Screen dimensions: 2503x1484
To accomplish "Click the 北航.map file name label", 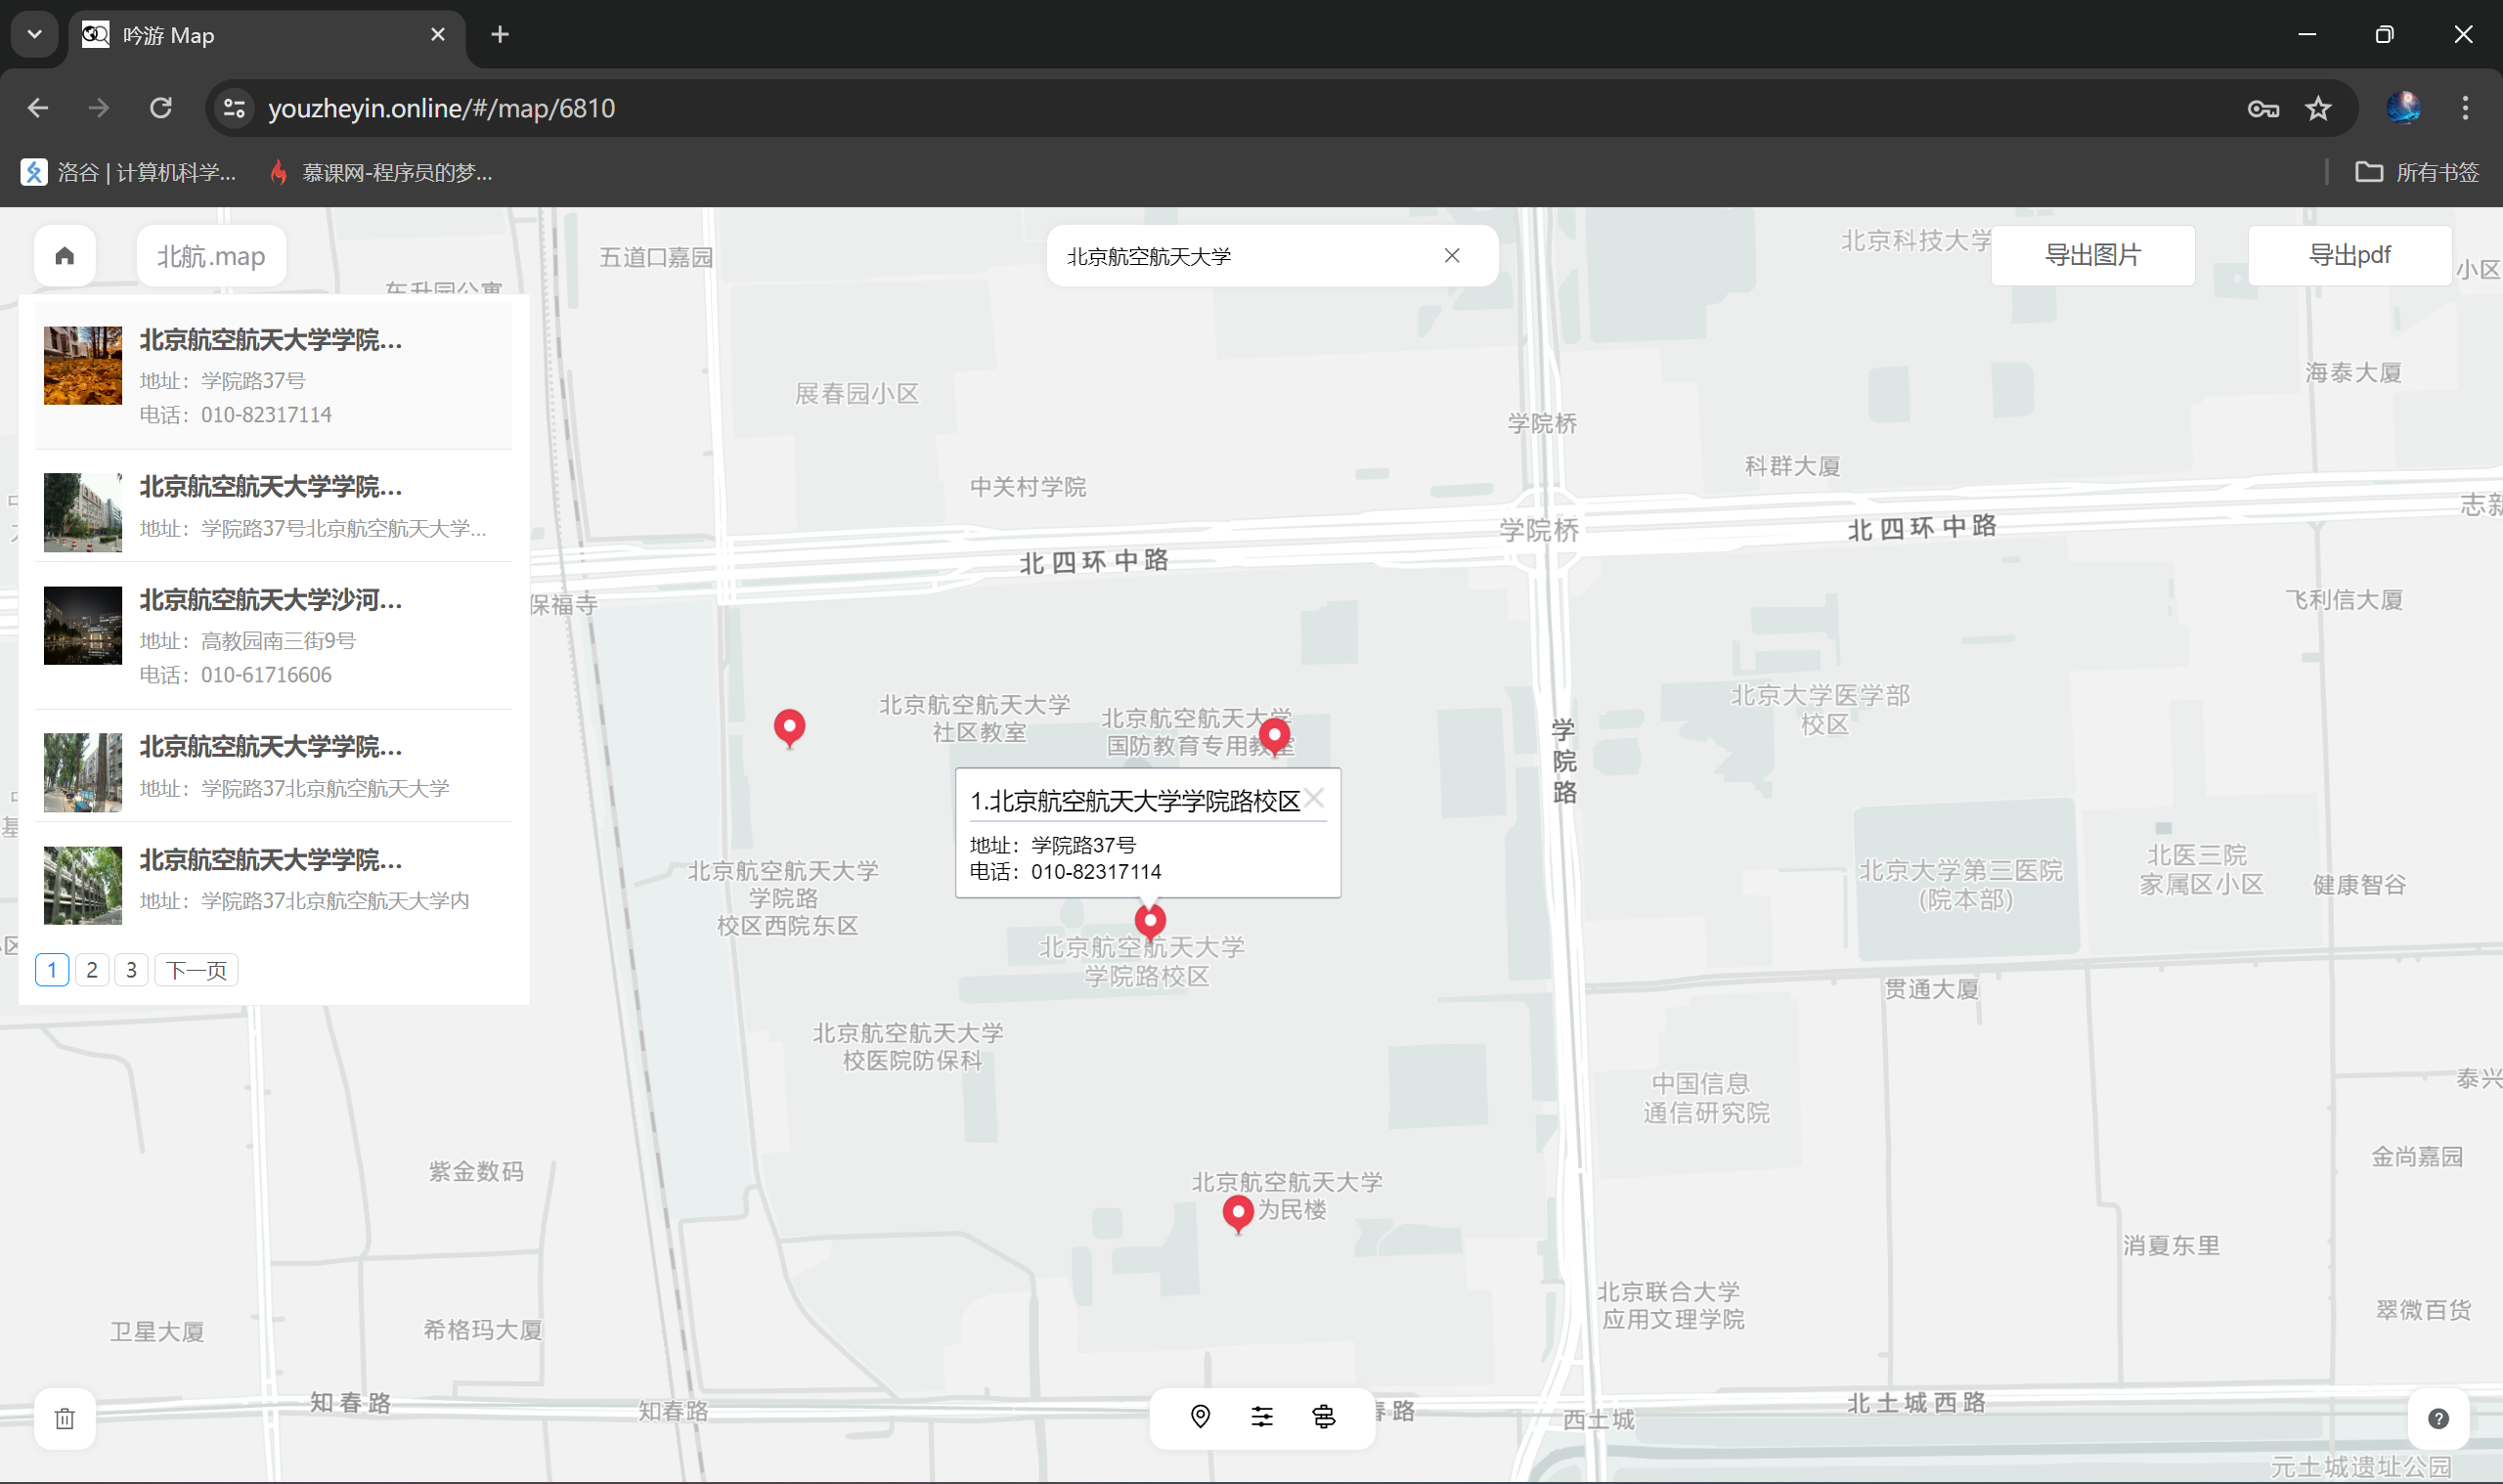I will pos(211,256).
